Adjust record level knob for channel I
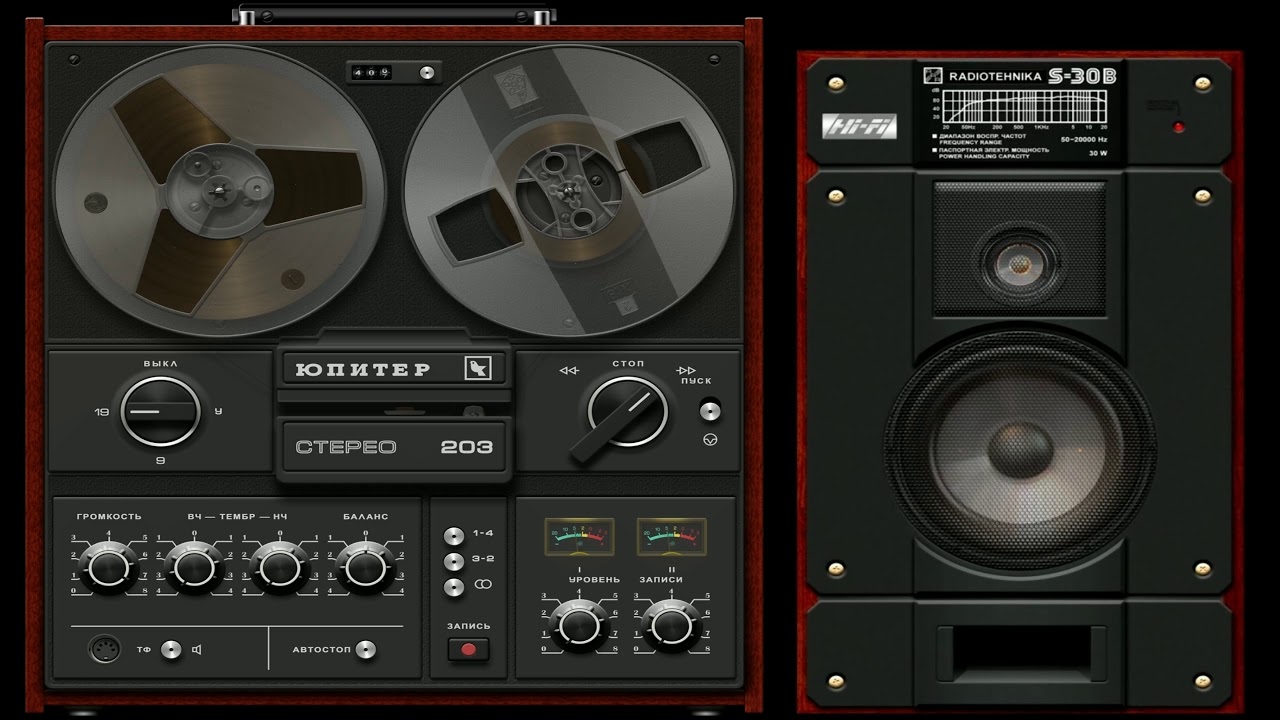 click(x=579, y=626)
